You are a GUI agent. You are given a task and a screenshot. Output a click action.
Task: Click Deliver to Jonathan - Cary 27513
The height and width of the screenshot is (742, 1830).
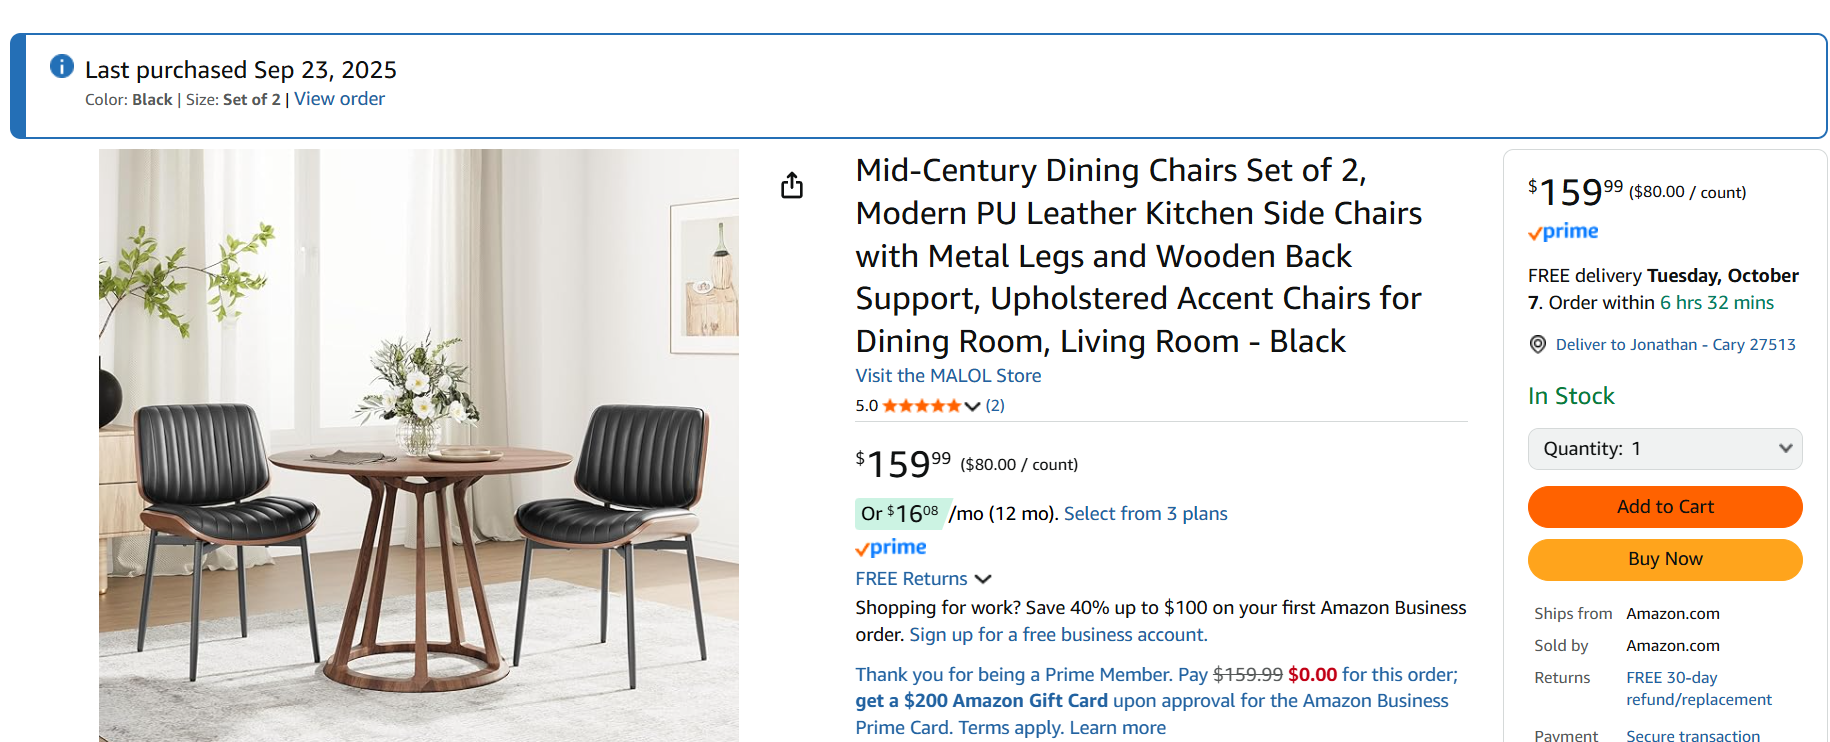tap(1675, 345)
